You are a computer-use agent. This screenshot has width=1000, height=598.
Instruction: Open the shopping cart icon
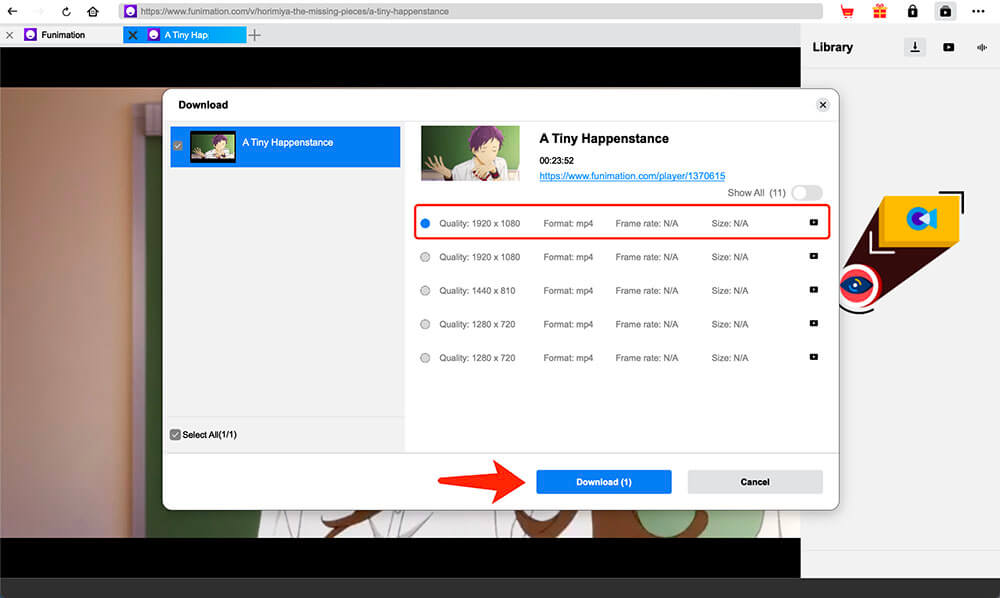(x=847, y=12)
